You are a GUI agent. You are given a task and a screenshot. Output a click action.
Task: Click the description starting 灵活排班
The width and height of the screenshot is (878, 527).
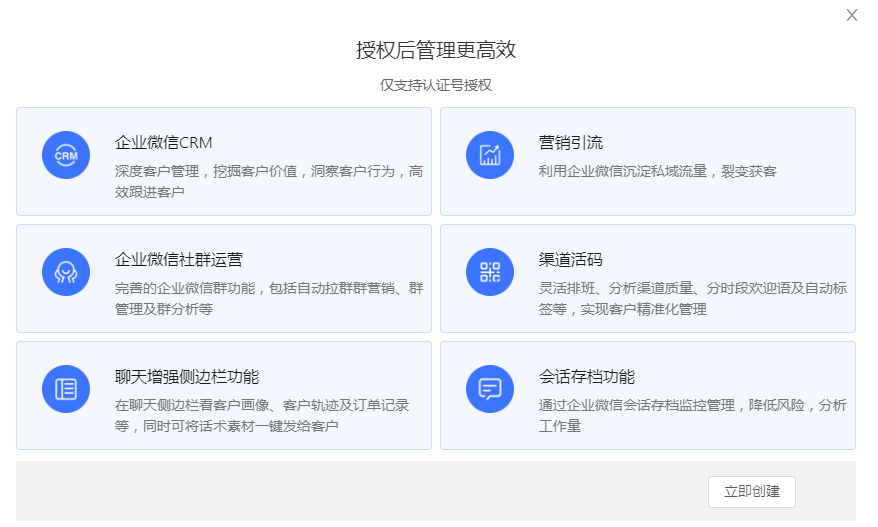693,299
